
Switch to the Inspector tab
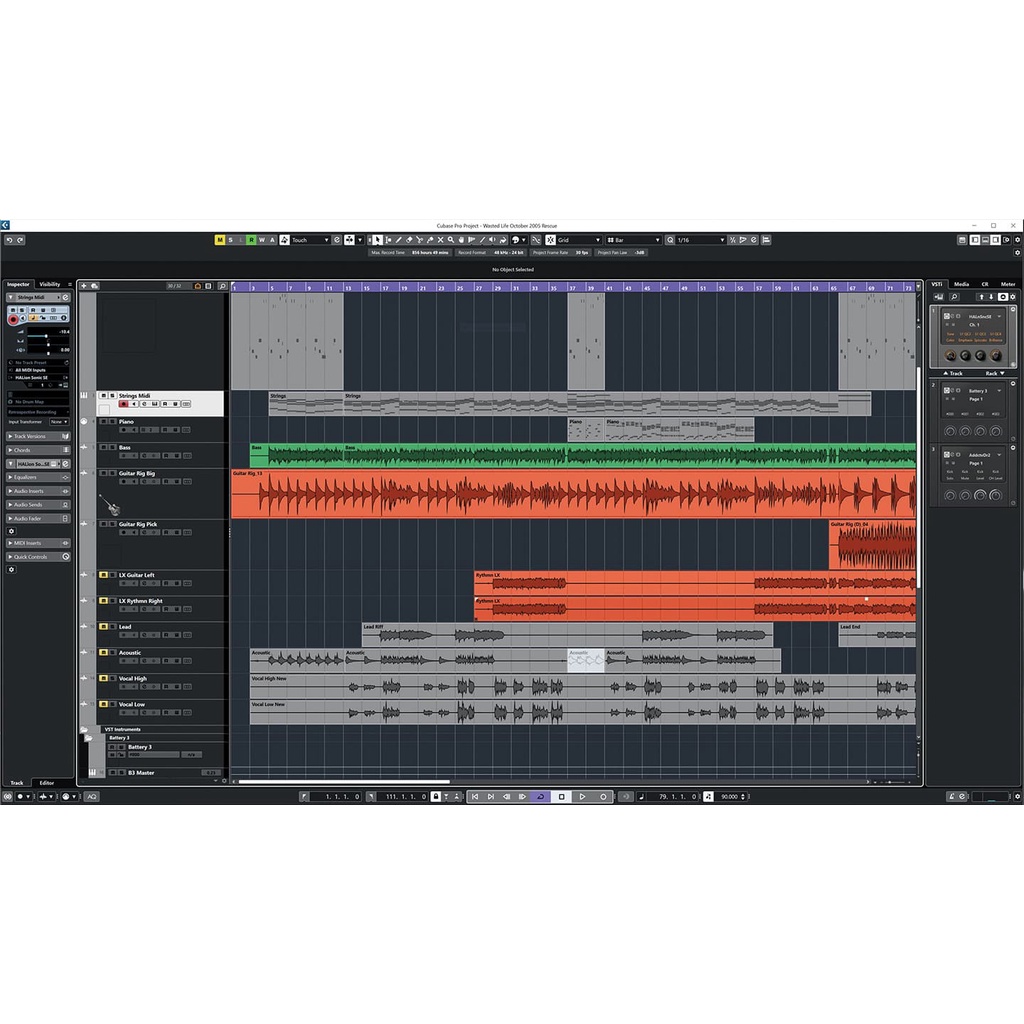coord(18,285)
